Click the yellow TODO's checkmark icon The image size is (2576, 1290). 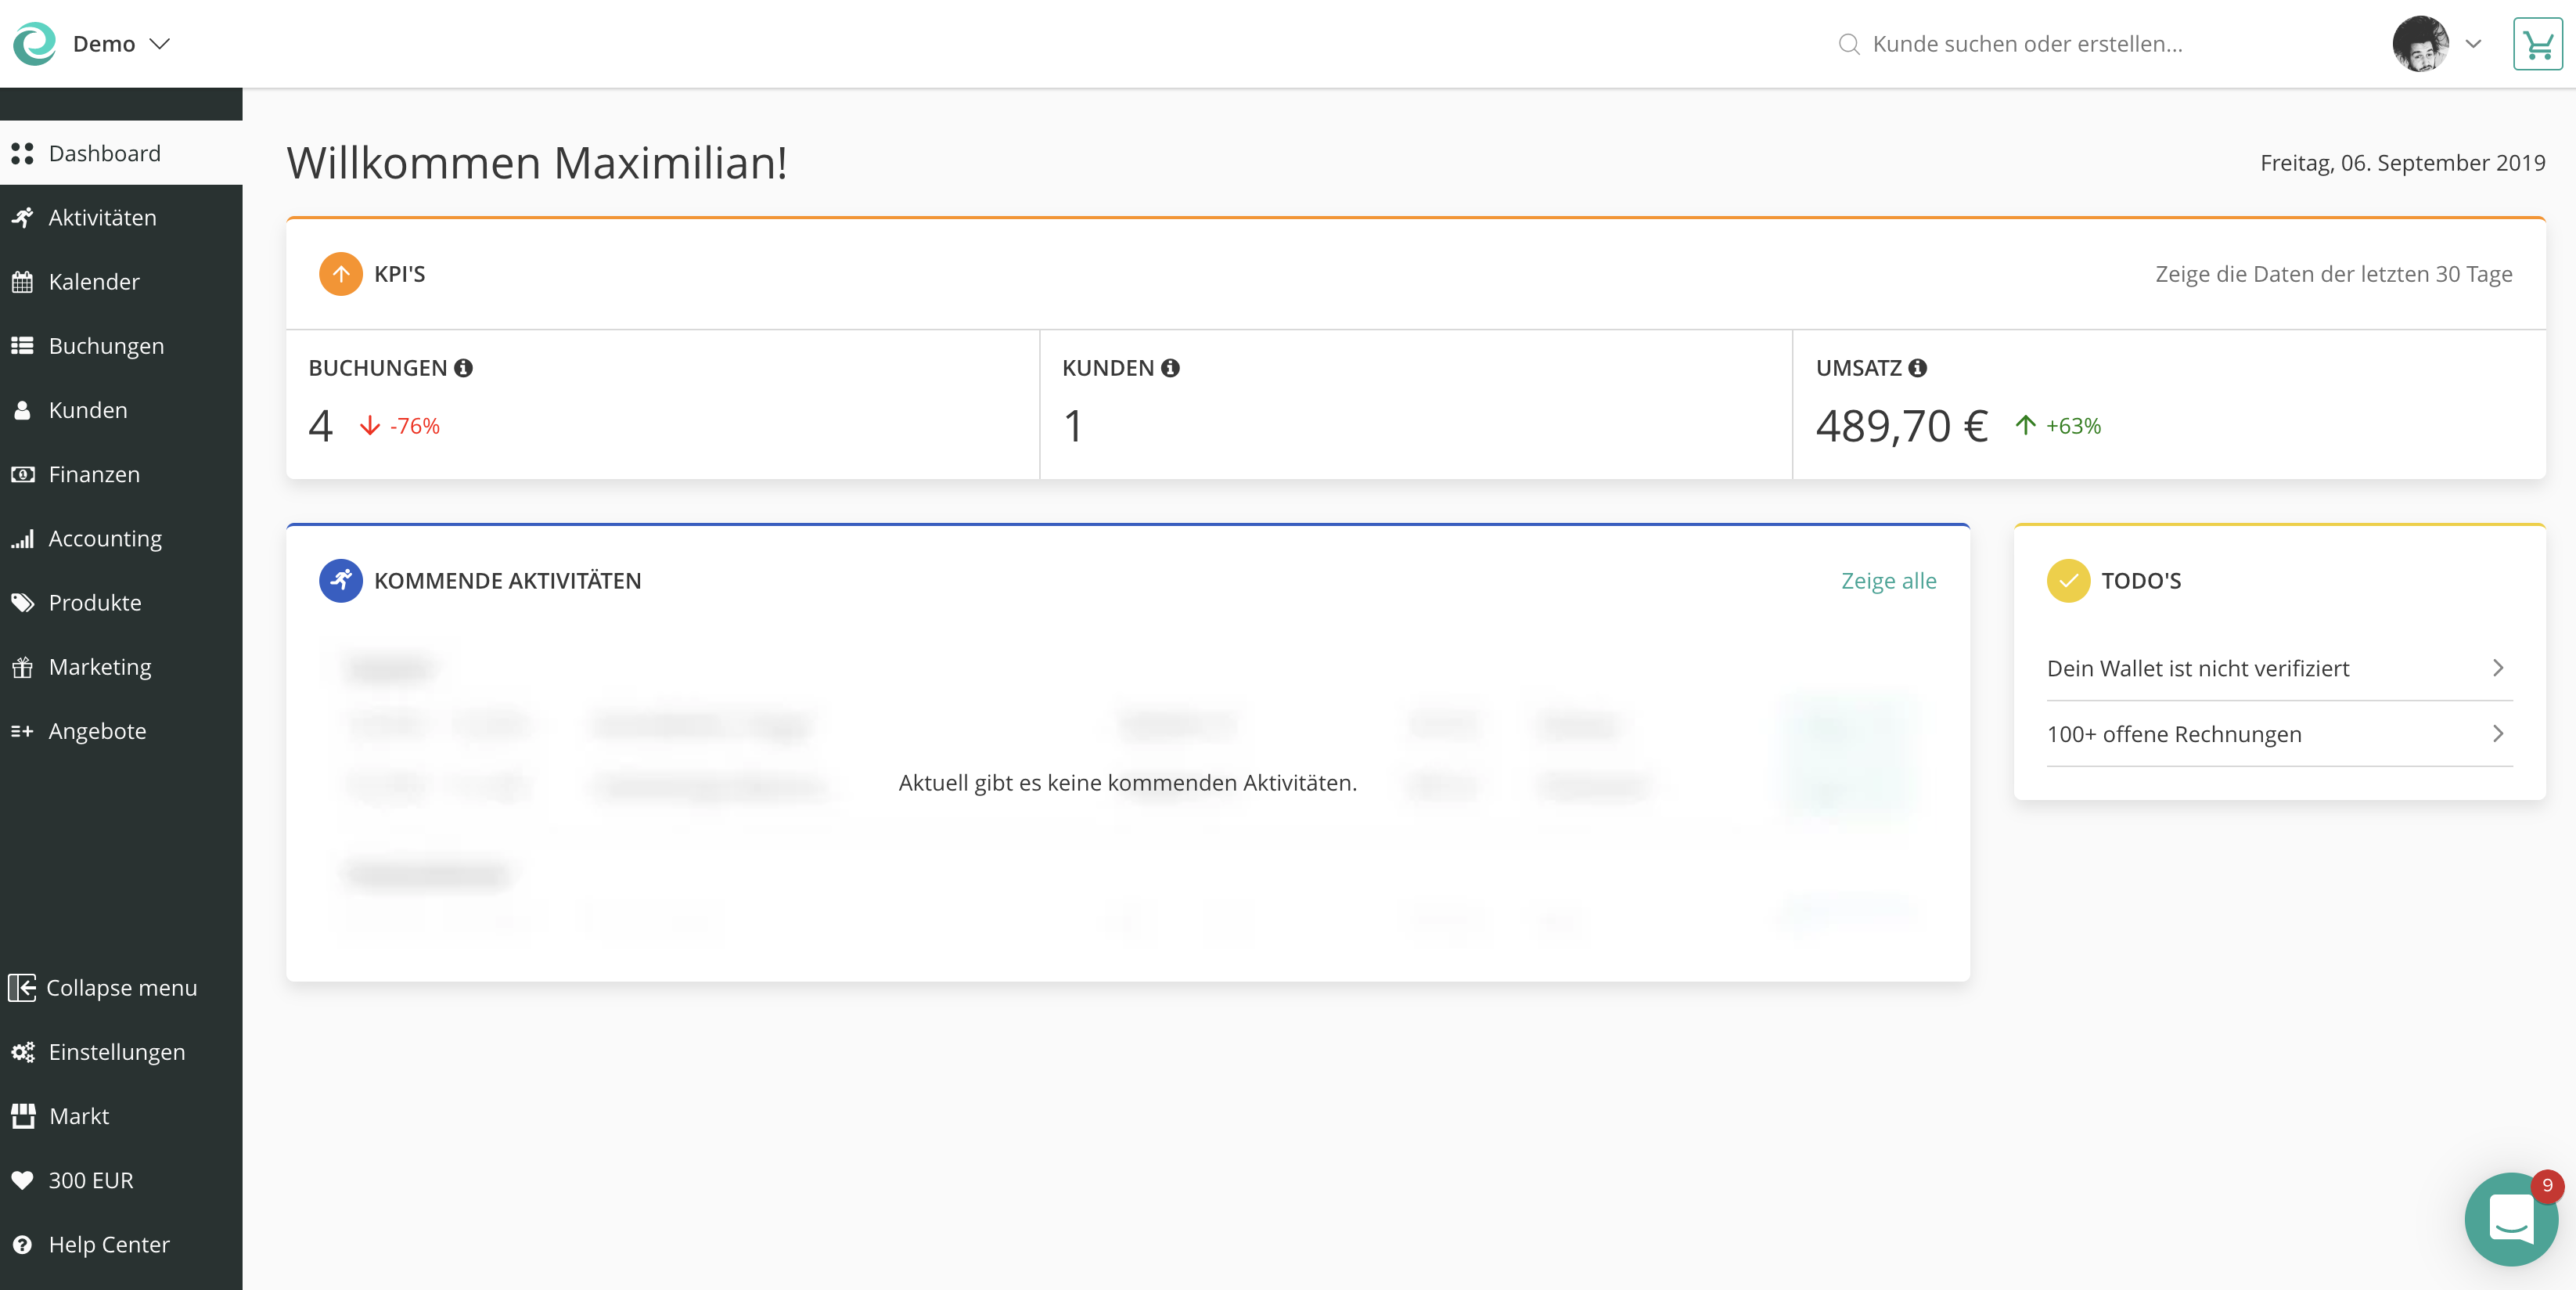pos(2068,581)
